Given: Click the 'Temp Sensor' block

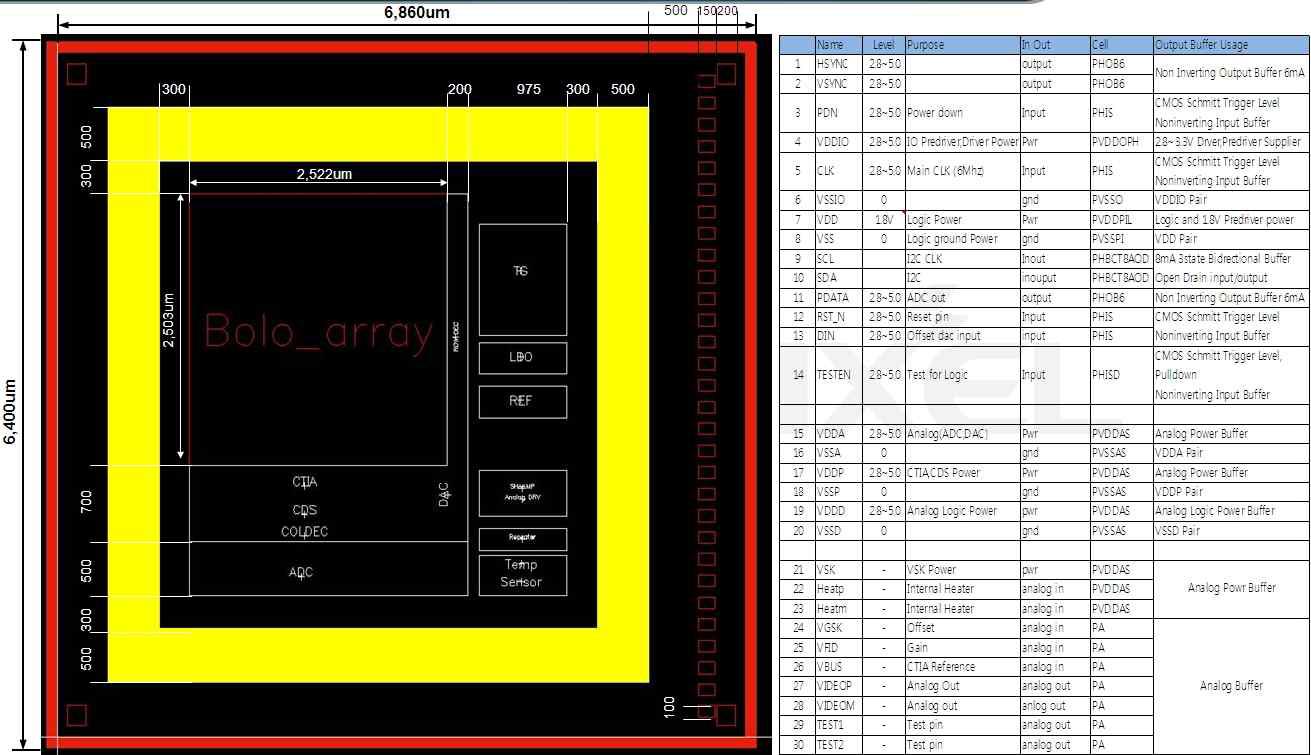Looking at the screenshot, I should 522,575.
